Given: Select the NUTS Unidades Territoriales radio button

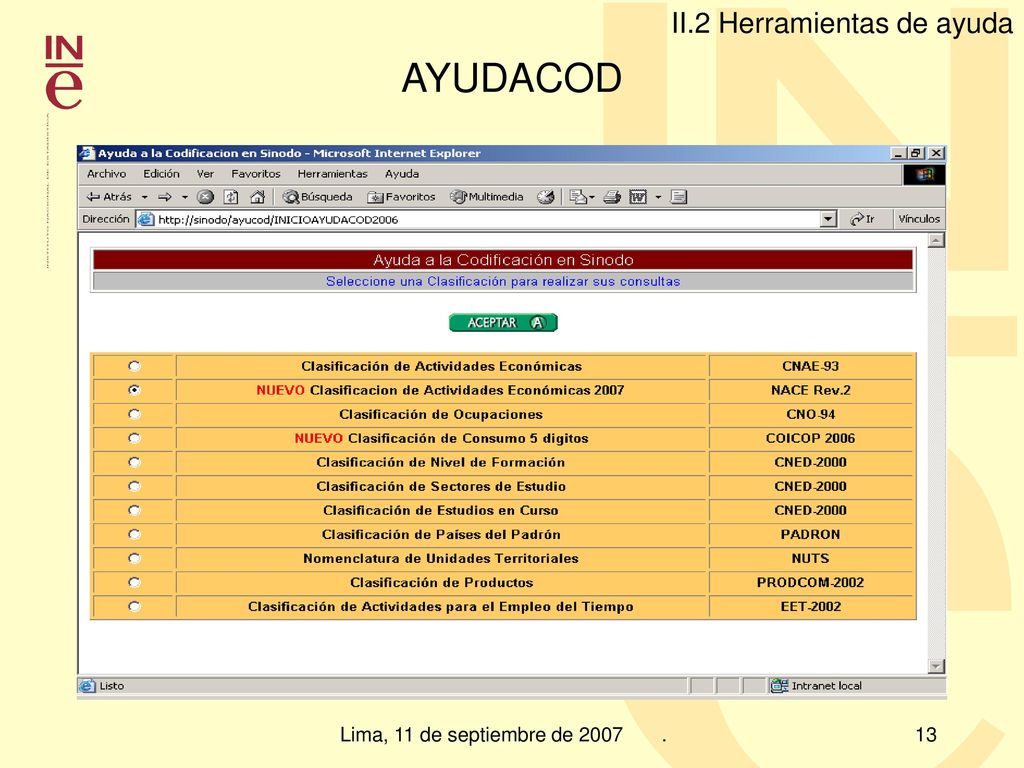Looking at the screenshot, I should pos(135,558).
